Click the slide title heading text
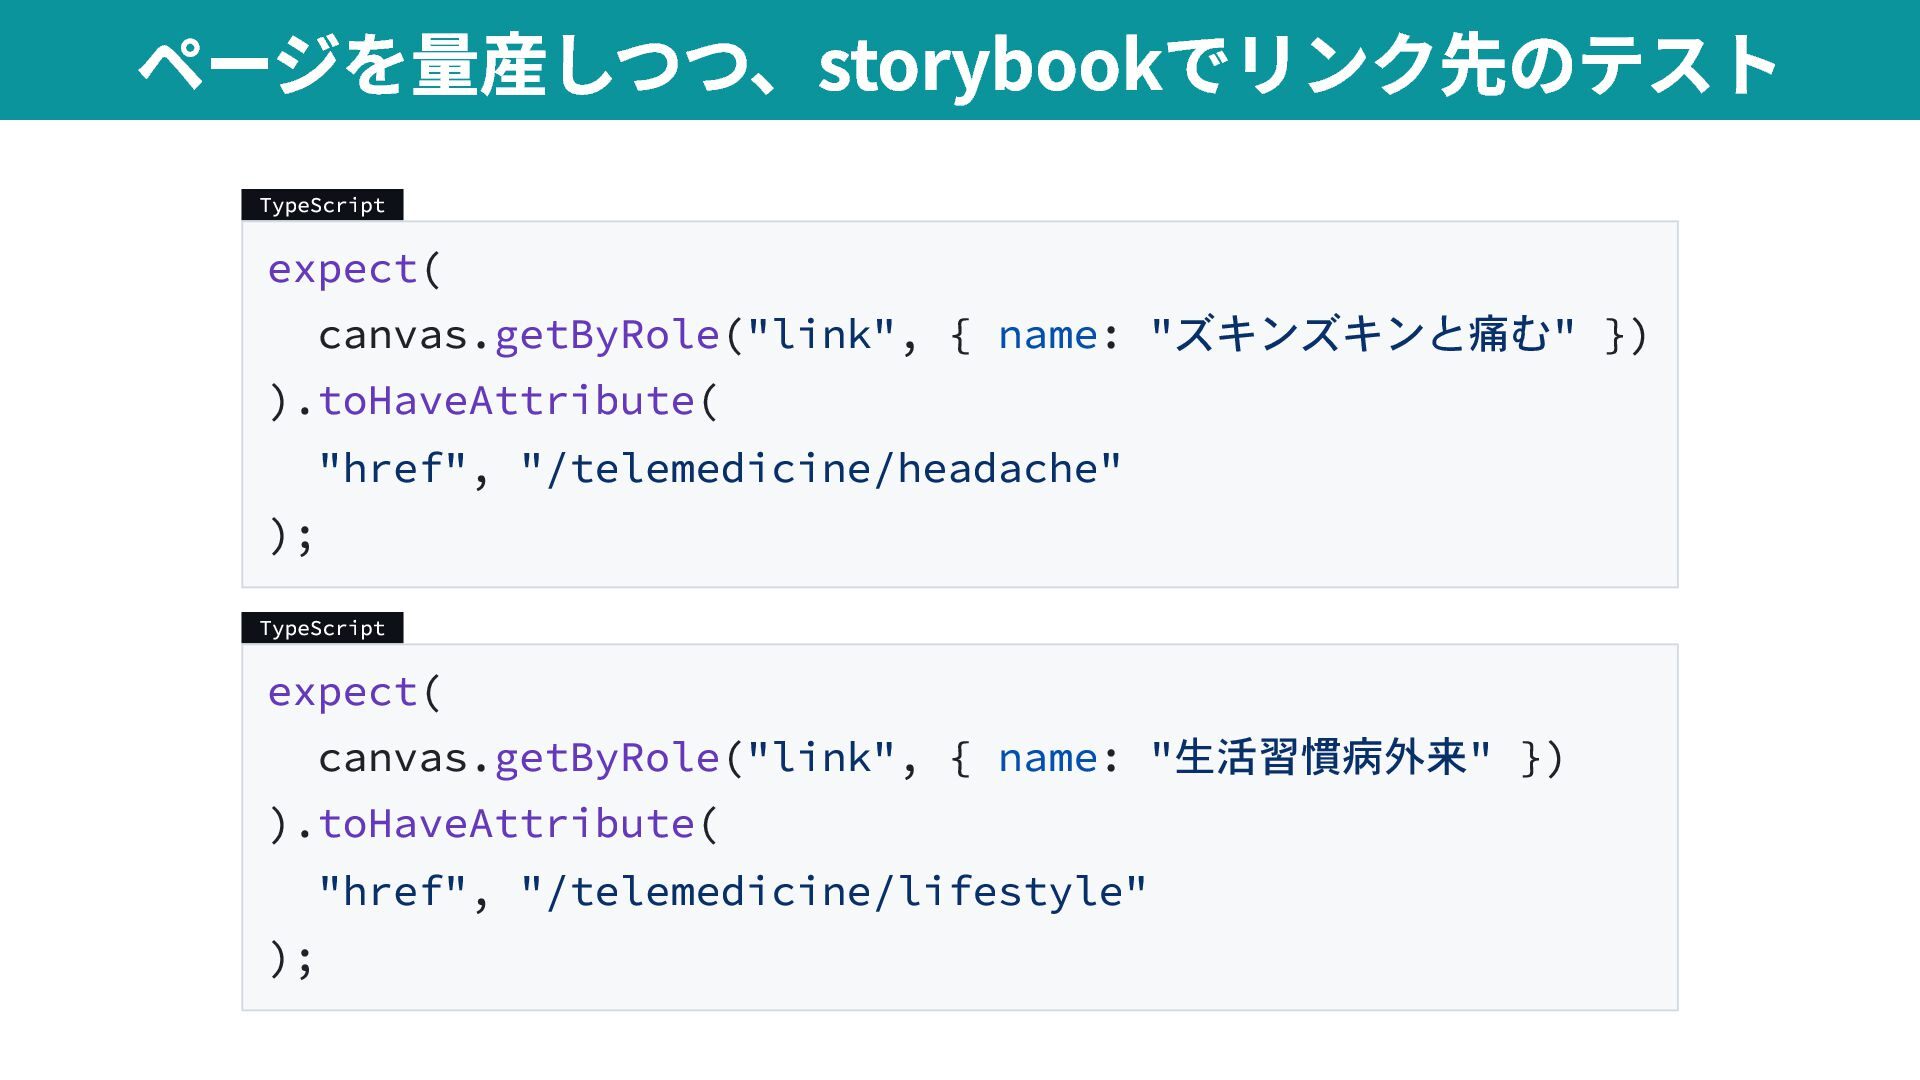Screen dimensions: 1920x1080 (x=958, y=64)
